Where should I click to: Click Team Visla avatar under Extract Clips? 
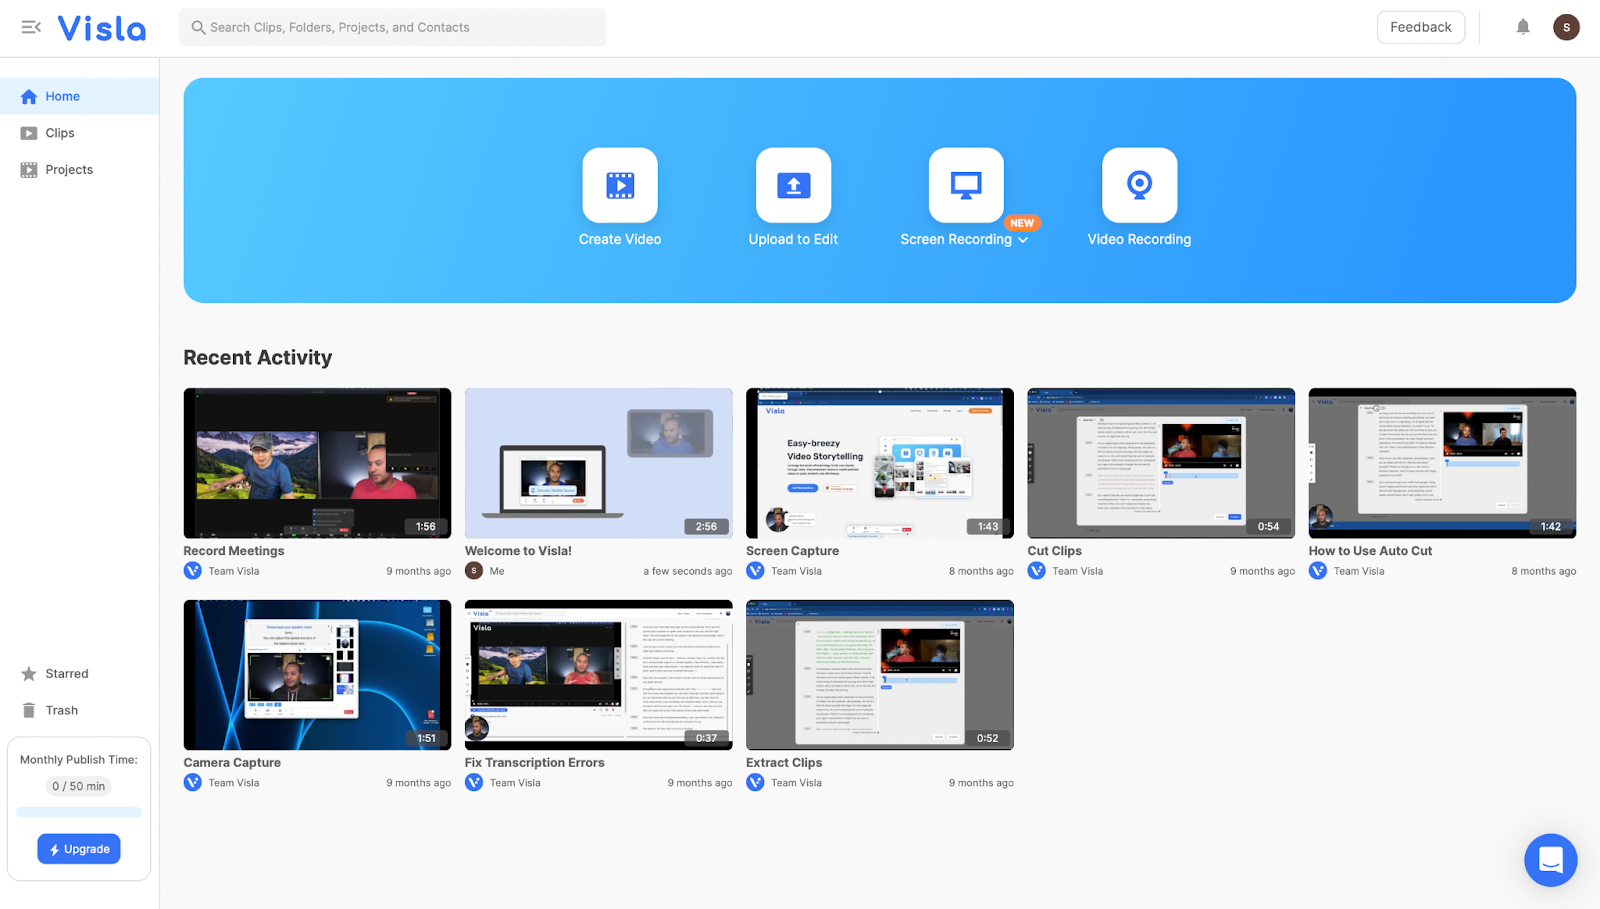[x=755, y=783]
